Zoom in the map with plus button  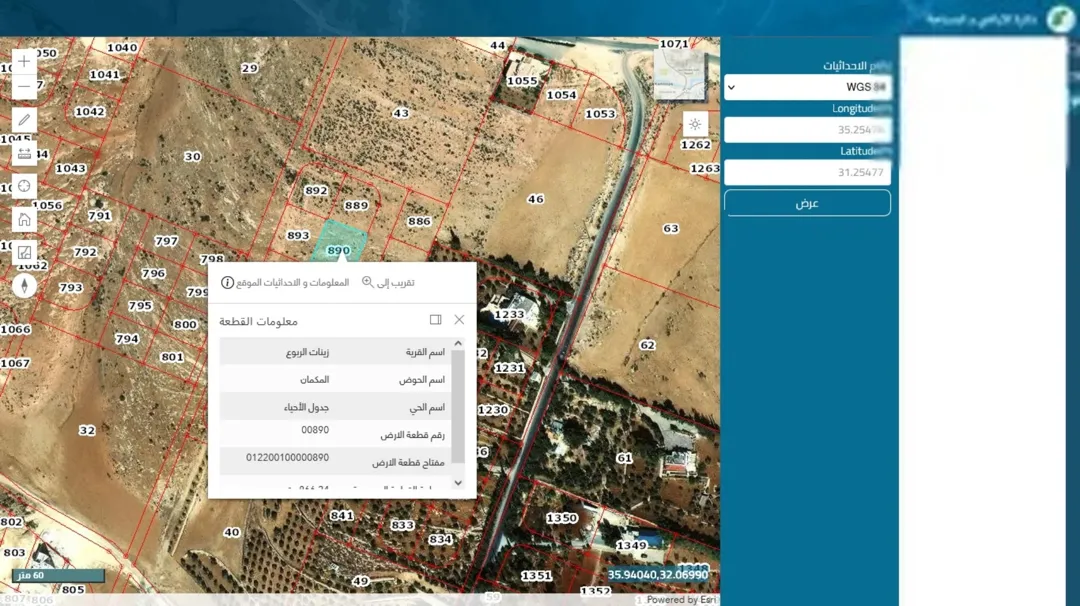click(x=24, y=61)
